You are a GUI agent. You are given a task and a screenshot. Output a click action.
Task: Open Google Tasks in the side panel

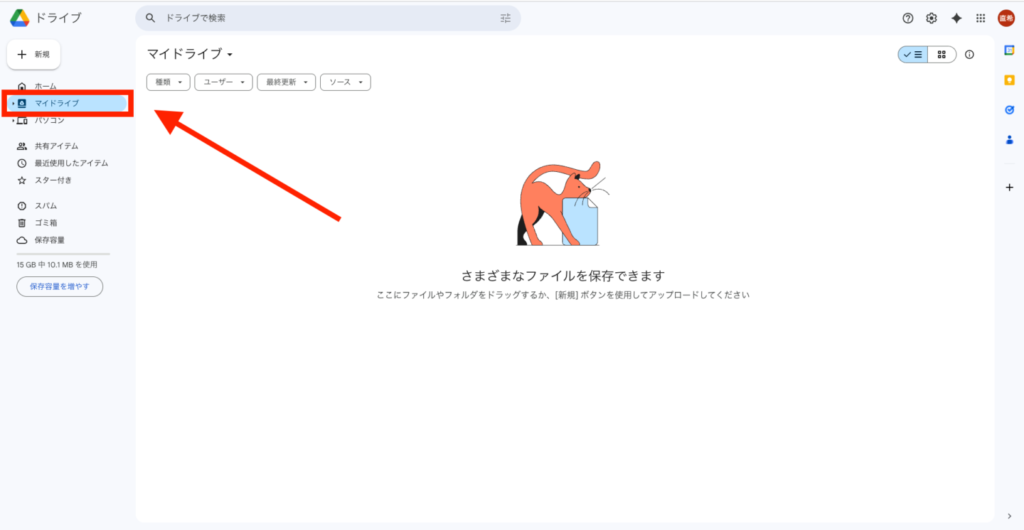1009,110
